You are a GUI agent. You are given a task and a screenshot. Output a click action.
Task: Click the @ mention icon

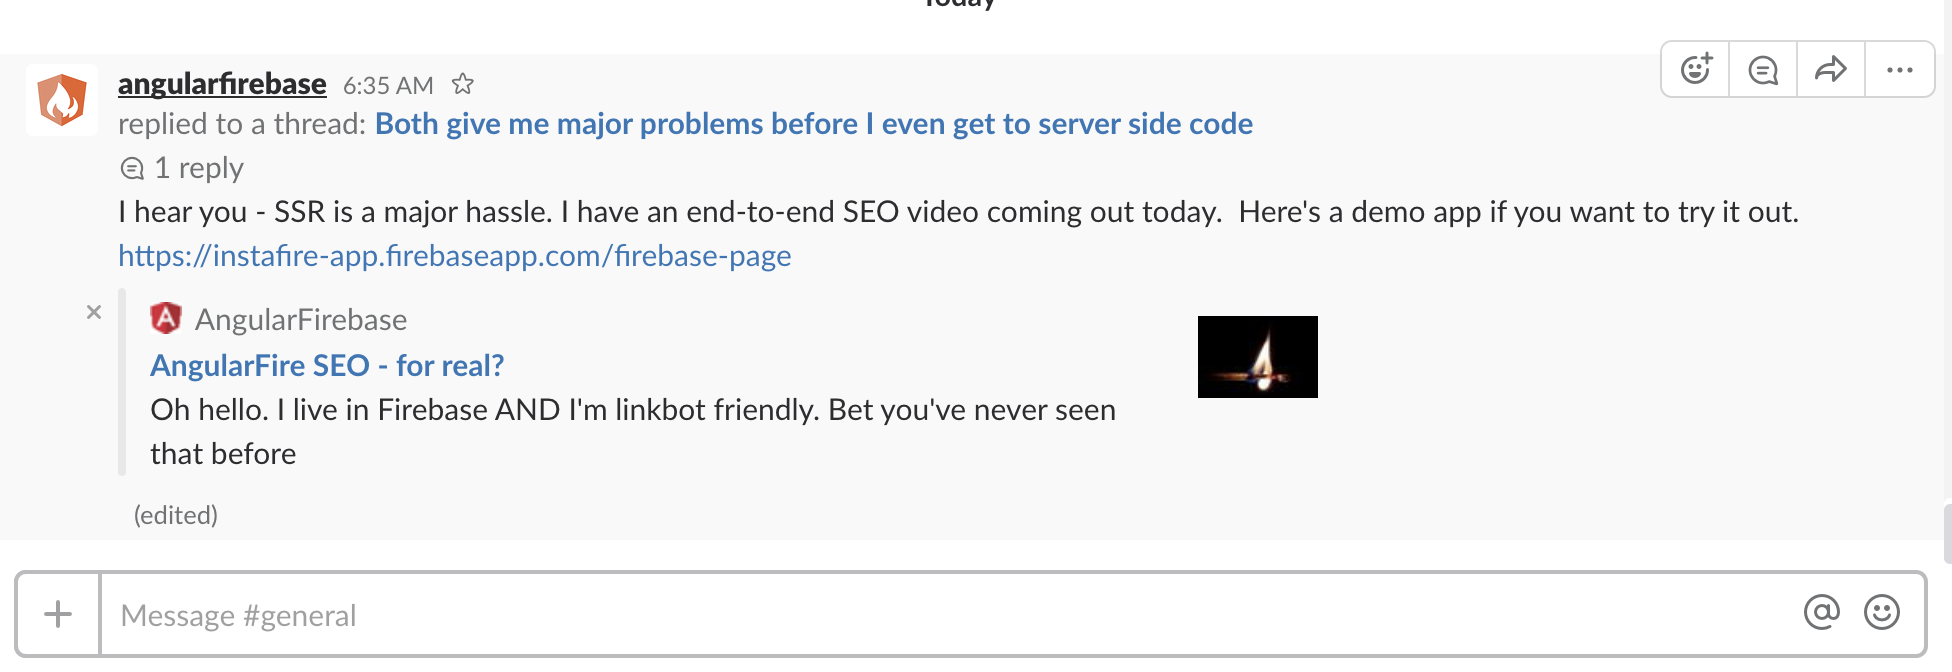1821,612
